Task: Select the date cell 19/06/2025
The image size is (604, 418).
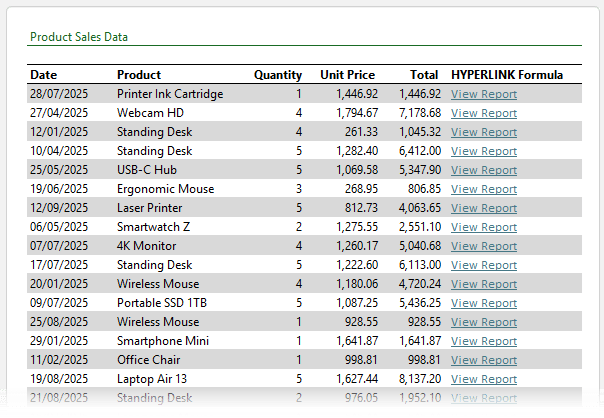Action: pyautogui.click(x=59, y=189)
